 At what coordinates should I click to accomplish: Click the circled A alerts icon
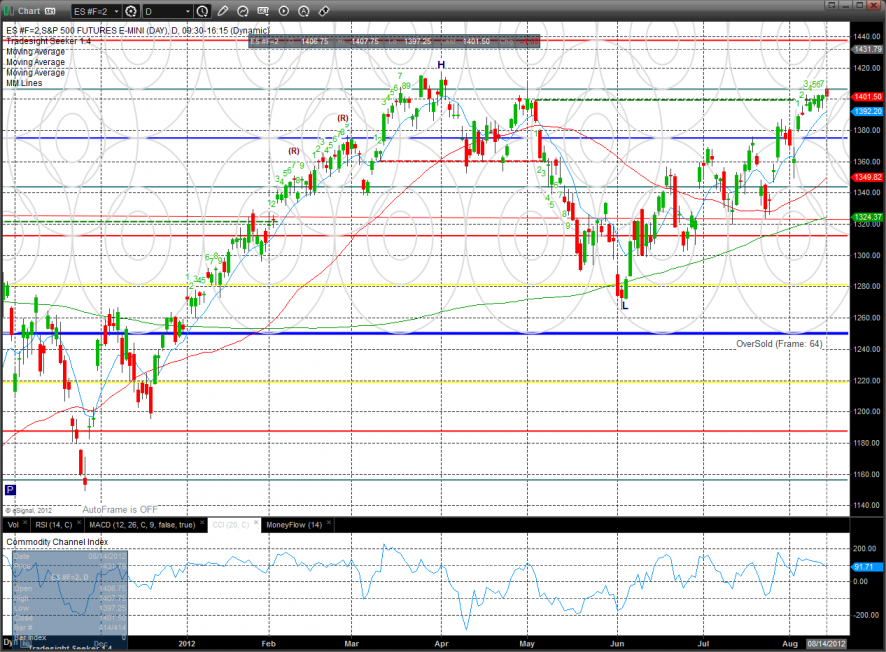coord(303,11)
